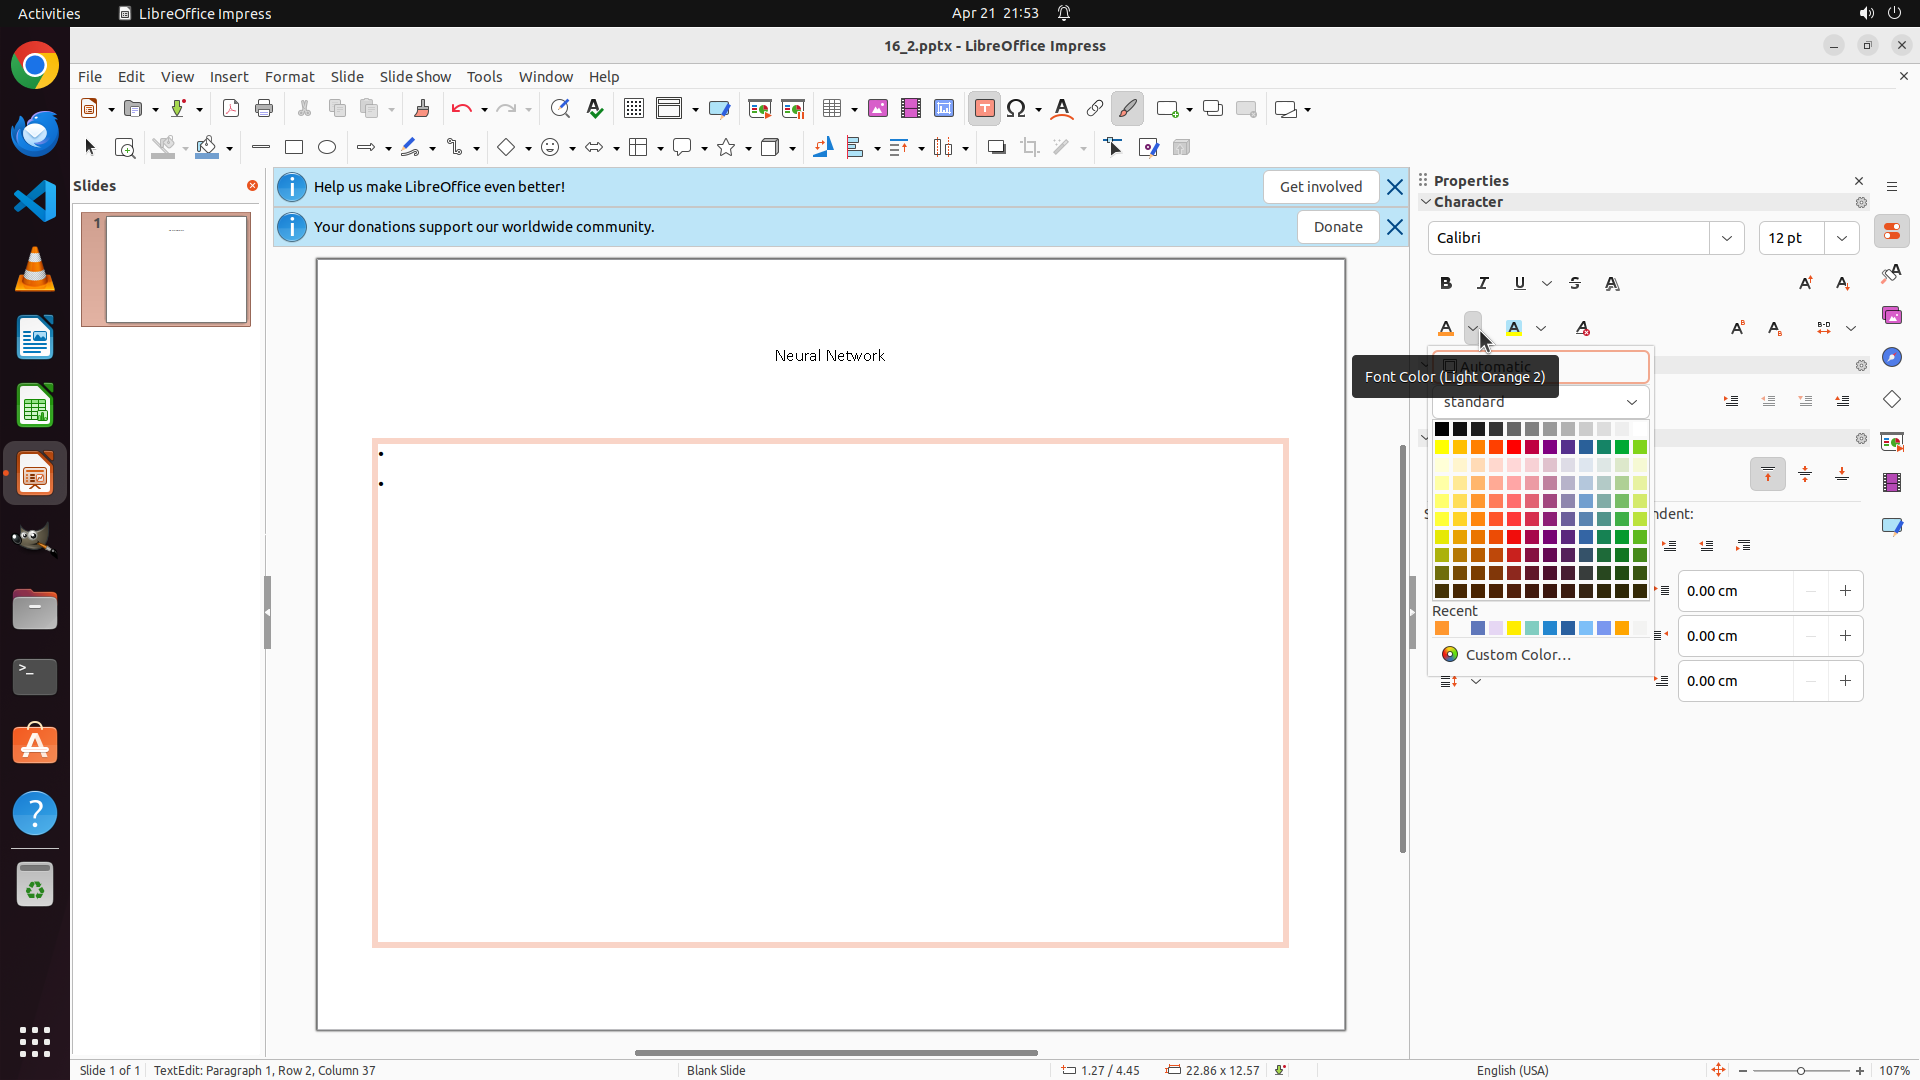Click the Insert Table icon
Viewport: 1920px width, 1080px height.
(x=832, y=109)
